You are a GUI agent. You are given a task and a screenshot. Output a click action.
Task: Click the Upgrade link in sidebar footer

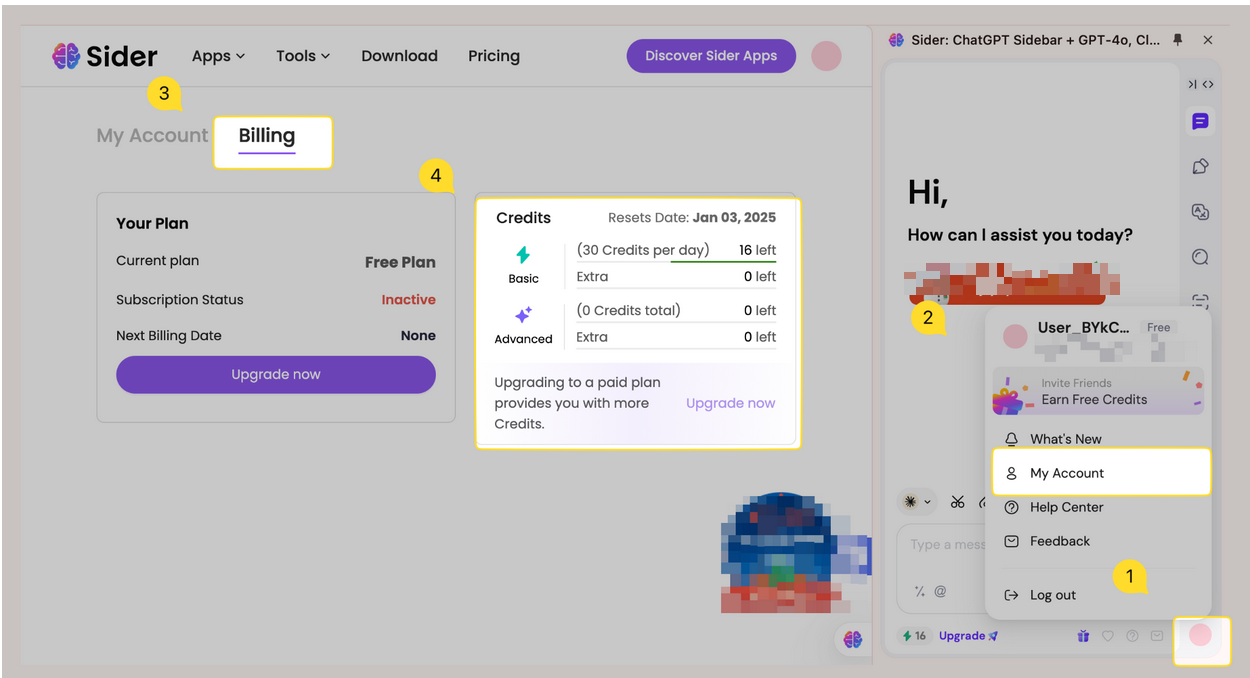(x=968, y=636)
